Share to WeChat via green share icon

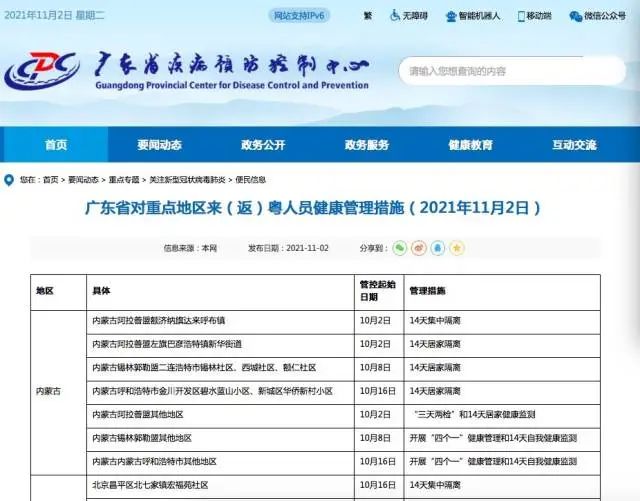400,248
